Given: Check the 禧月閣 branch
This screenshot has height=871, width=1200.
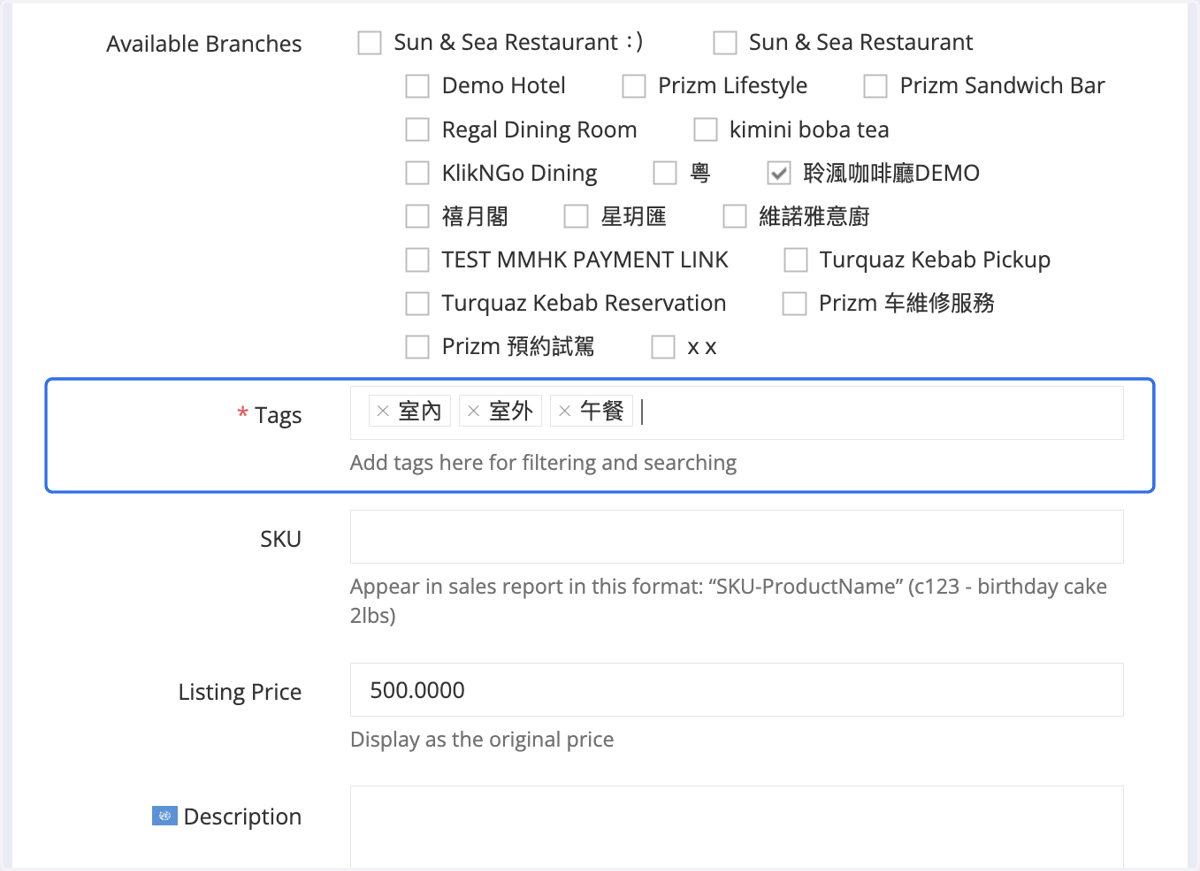Looking at the screenshot, I should click(417, 216).
